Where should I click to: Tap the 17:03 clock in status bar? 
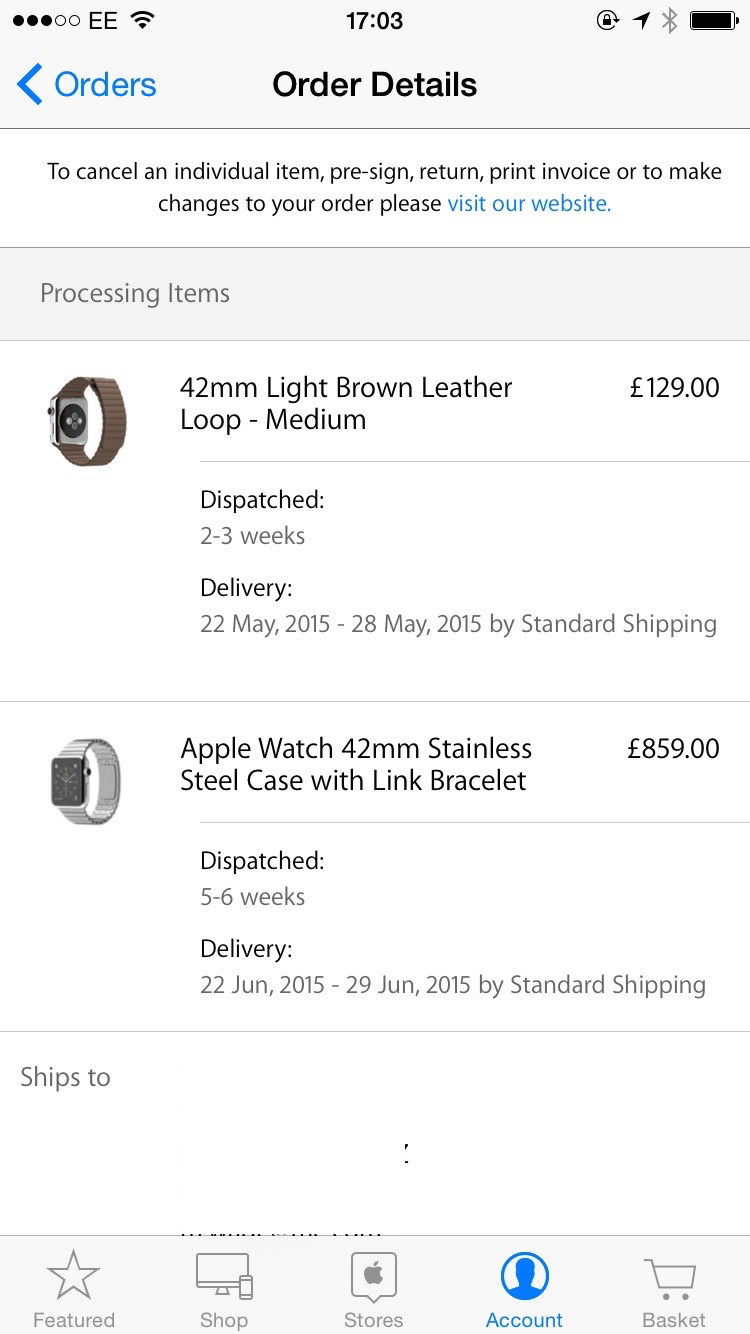tap(374, 20)
